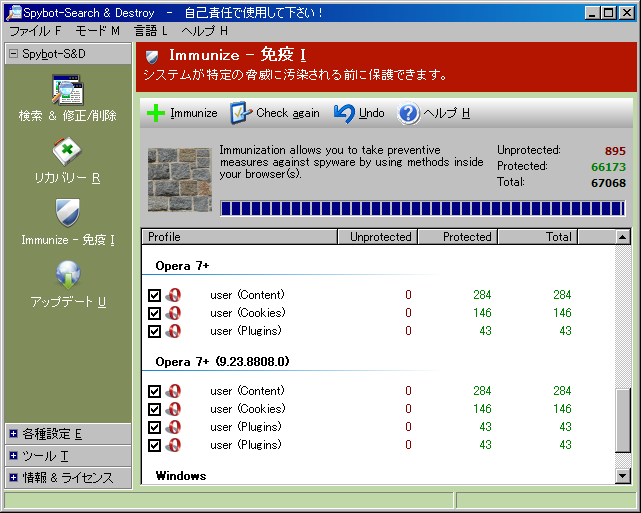Uncheck Opera 7+ user (Content) checkbox

155,295
